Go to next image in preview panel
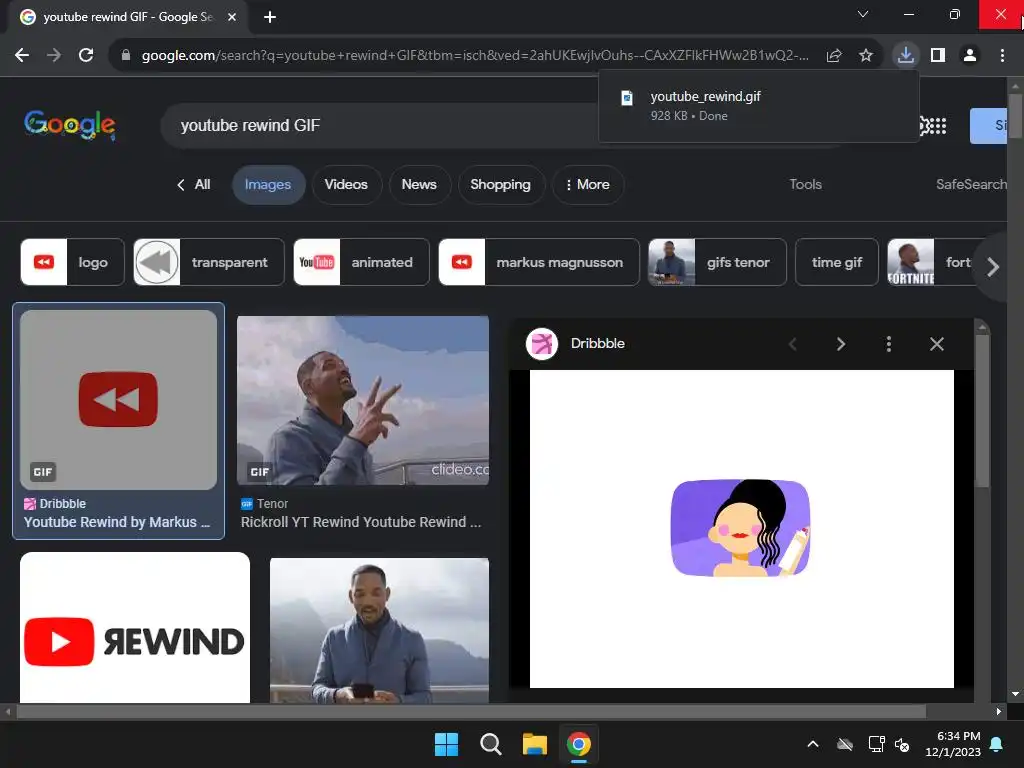Screen dimensions: 1024x768 click(841, 344)
